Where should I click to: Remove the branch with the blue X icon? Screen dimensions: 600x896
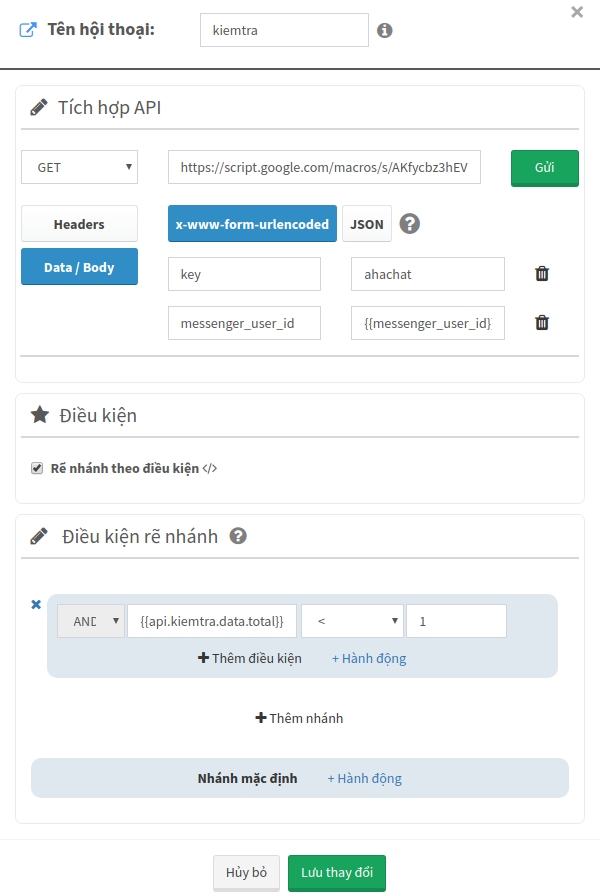pyautogui.click(x=36, y=604)
